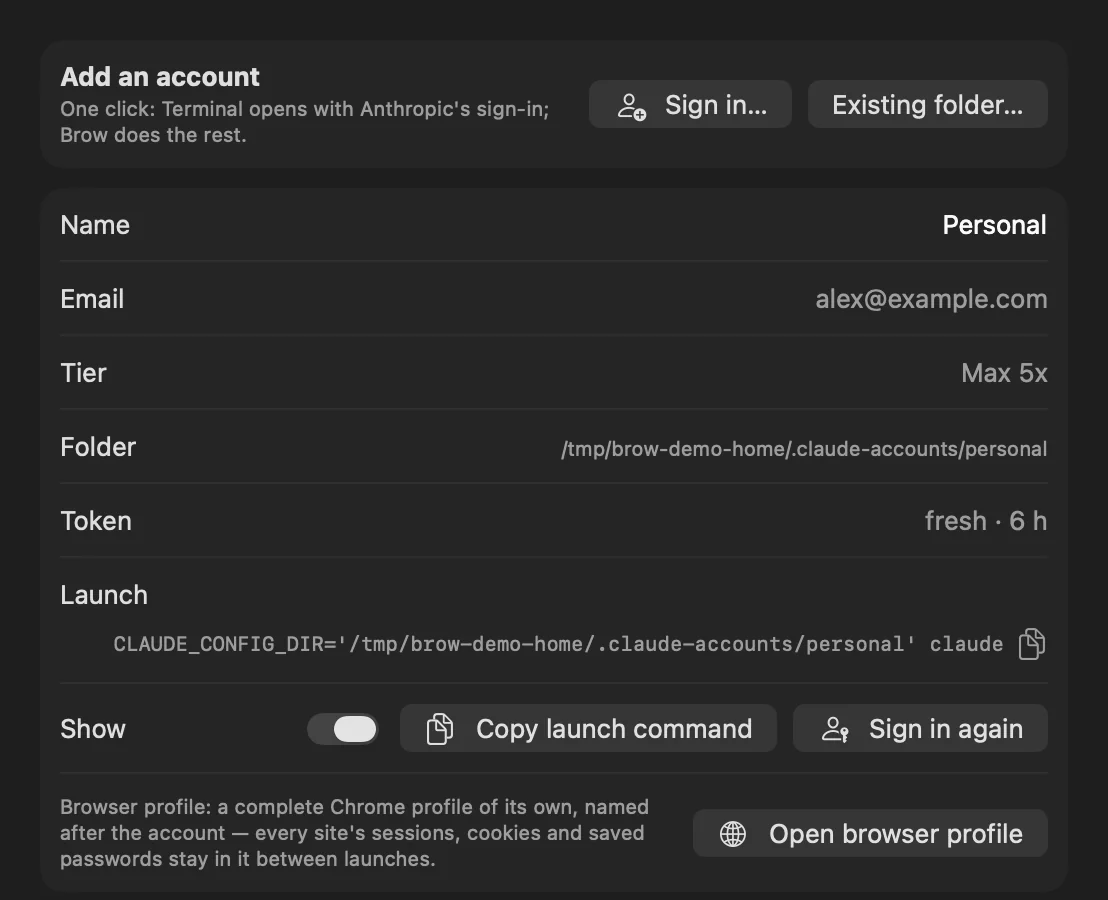Click the Launch row label
Image resolution: width=1108 pixels, height=900 pixels.
click(104, 595)
